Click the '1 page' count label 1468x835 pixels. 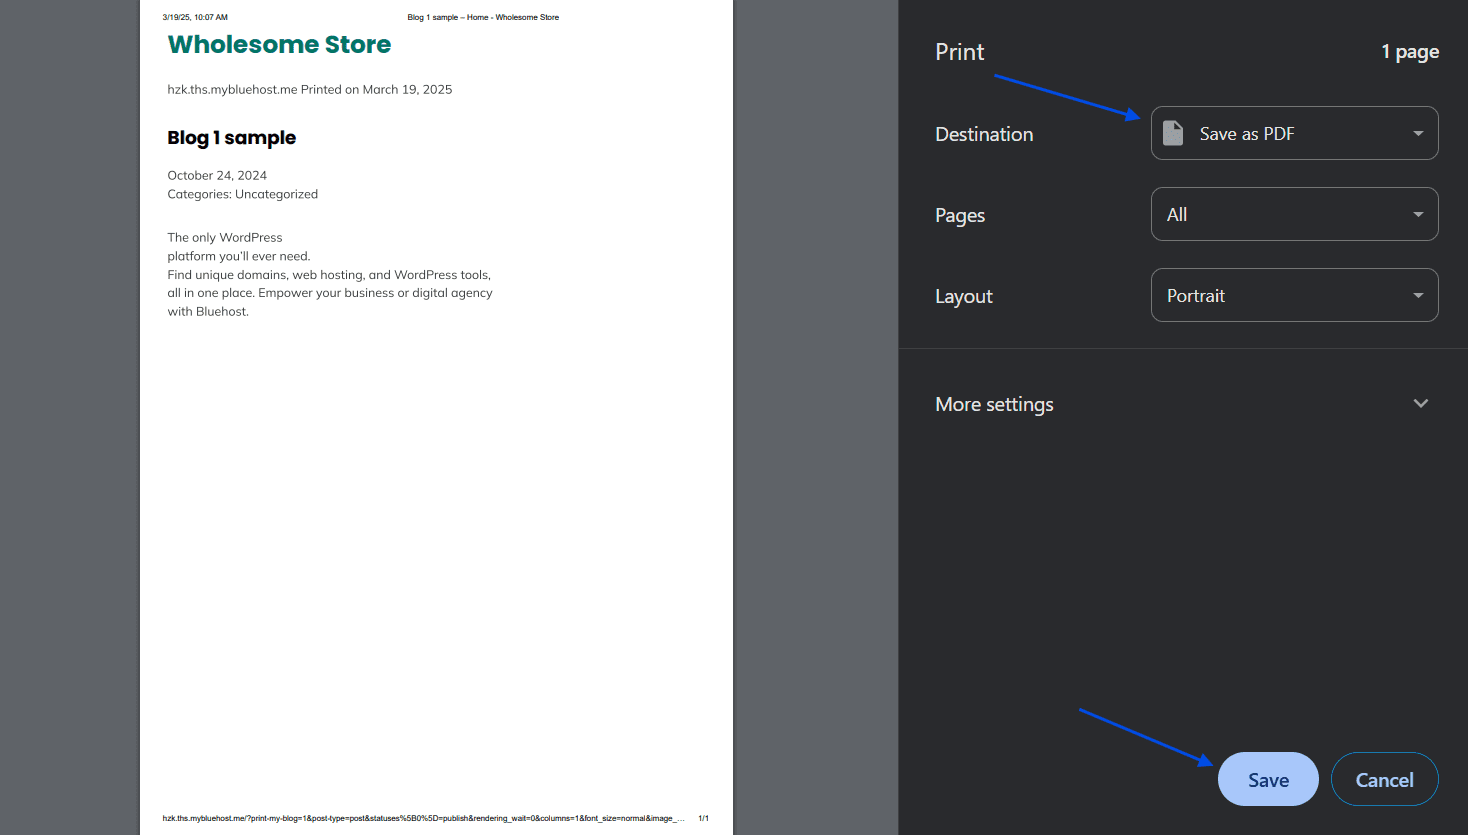click(1410, 52)
